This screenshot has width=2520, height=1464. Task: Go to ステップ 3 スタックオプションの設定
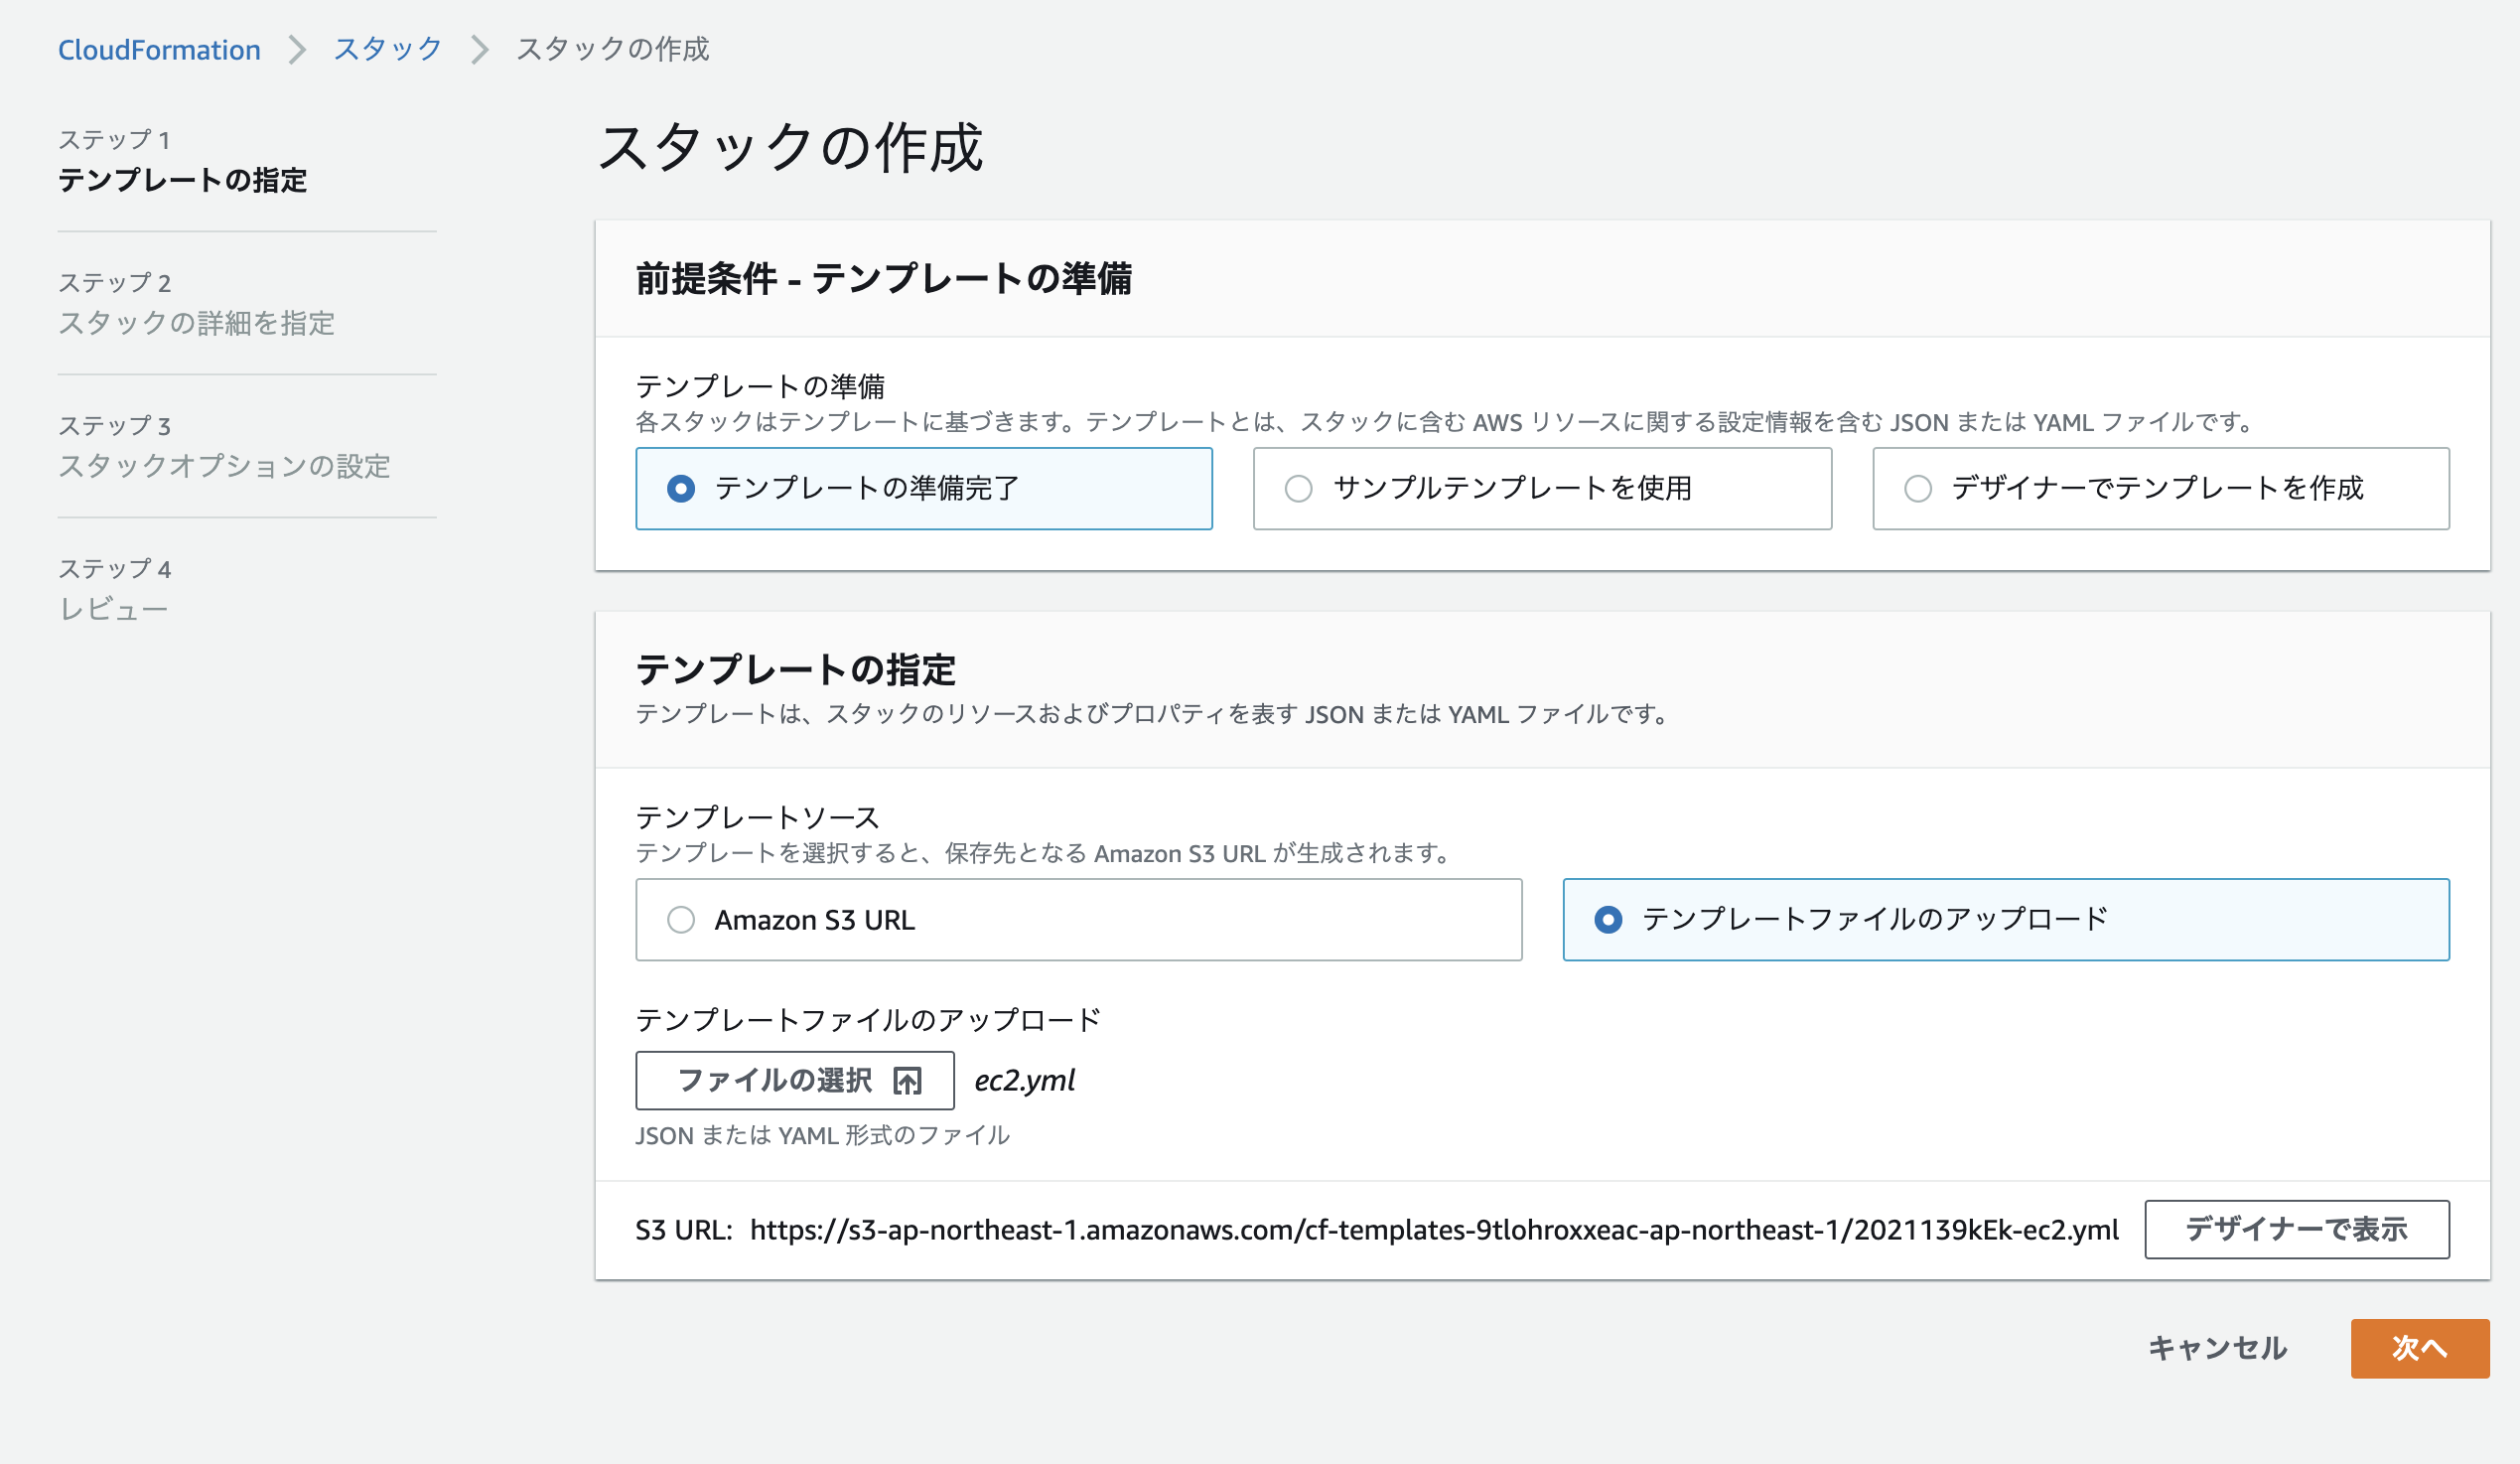tap(226, 466)
